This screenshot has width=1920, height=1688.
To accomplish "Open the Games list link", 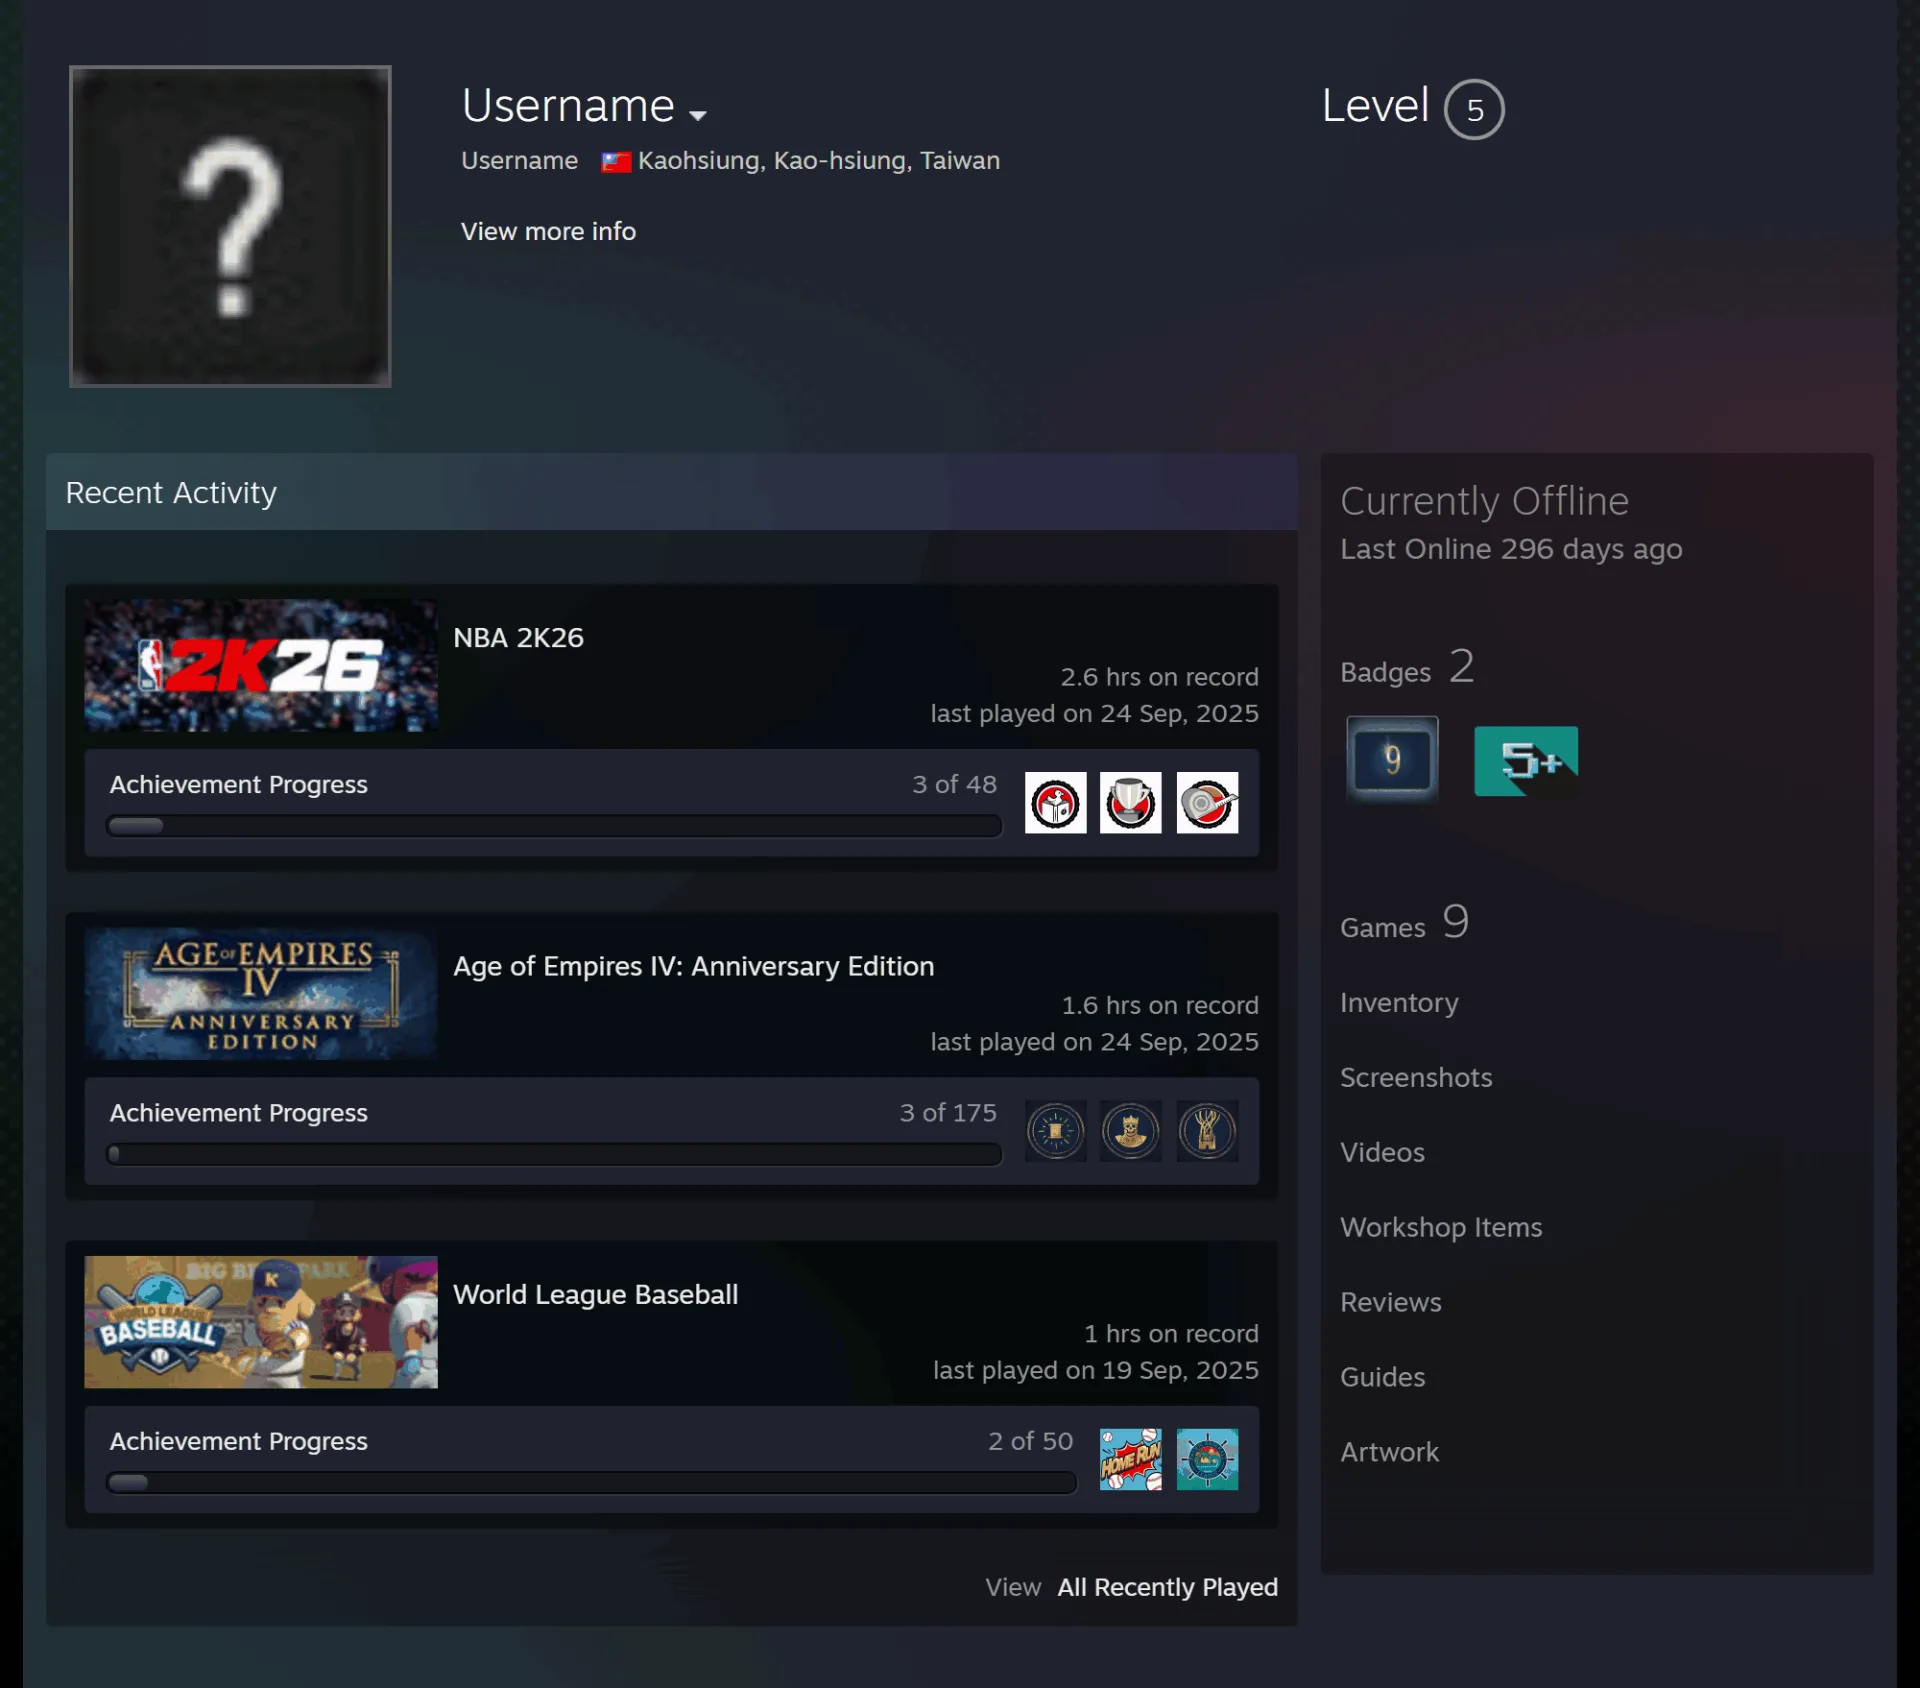I will click(x=1404, y=922).
